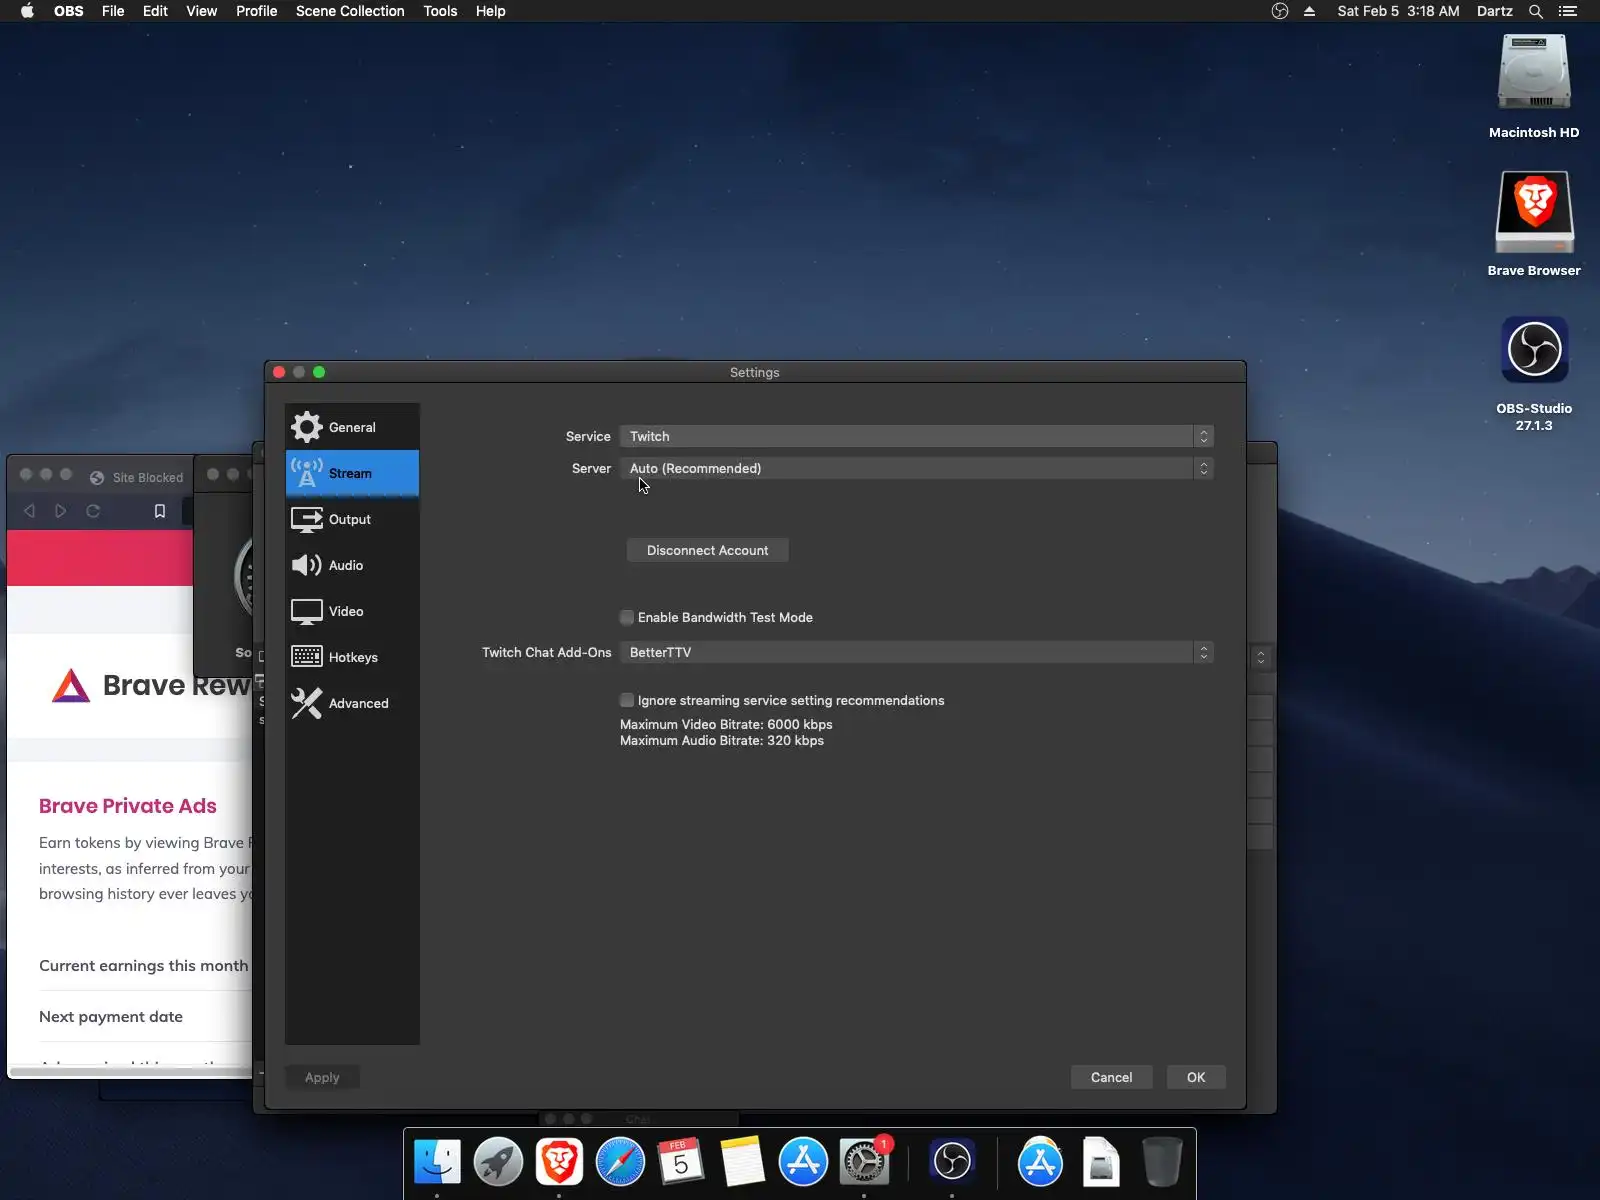Open the View menu
Screen dimensions: 1600x1200
pyautogui.click(x=201, y=11)
